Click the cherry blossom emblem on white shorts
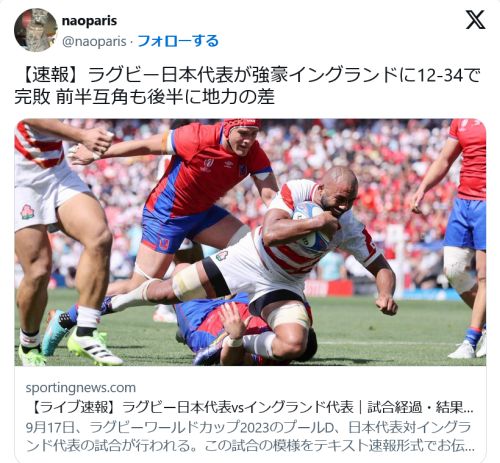The height and width of the screenshot is (463, 500). 27,212
